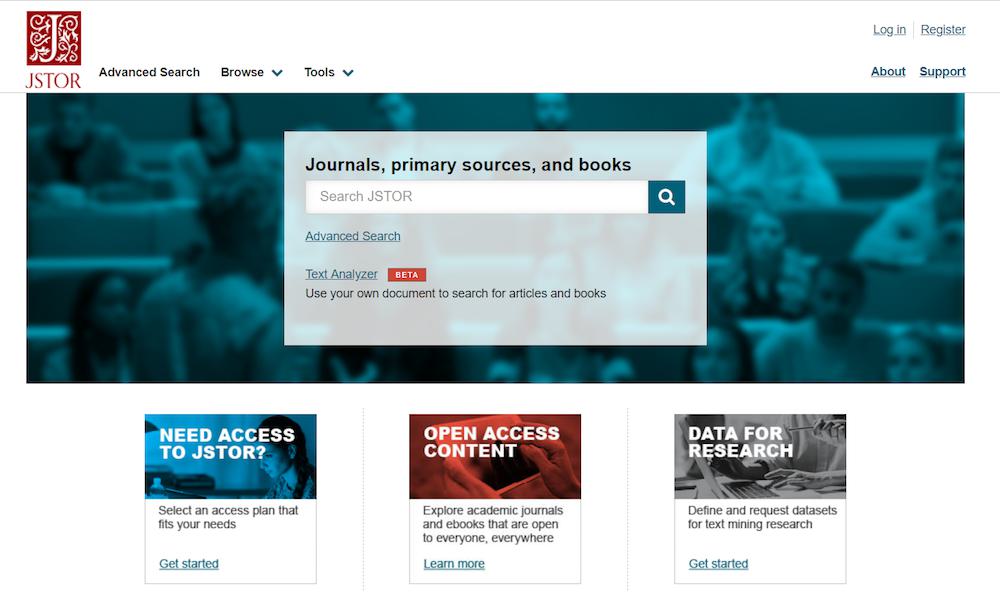
Task: Click Learn more under Open Access Content
Action: [454, 563]
